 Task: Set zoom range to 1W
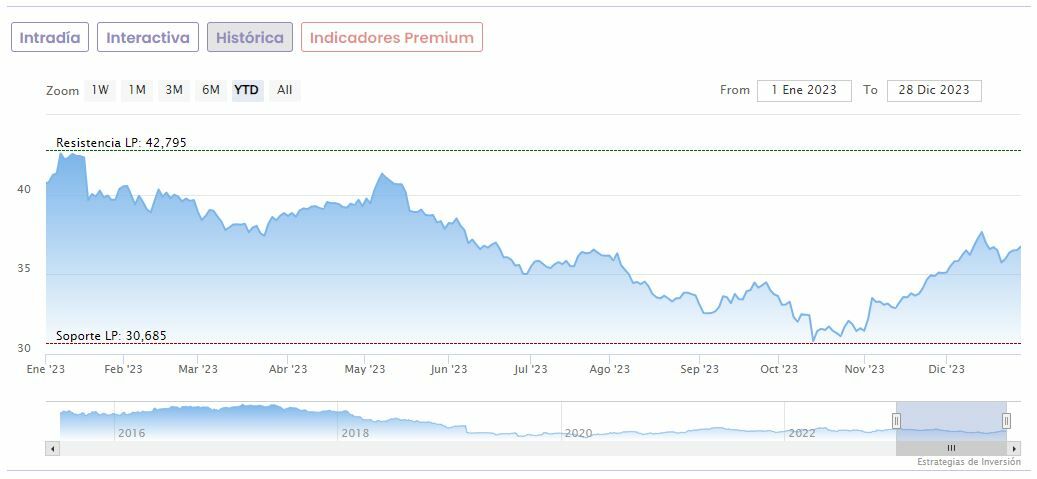tap(101, 90)
